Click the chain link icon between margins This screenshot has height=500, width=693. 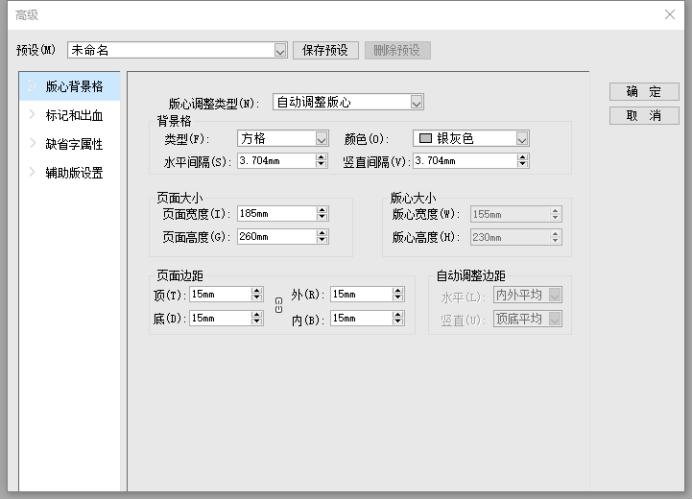point(278,306)
